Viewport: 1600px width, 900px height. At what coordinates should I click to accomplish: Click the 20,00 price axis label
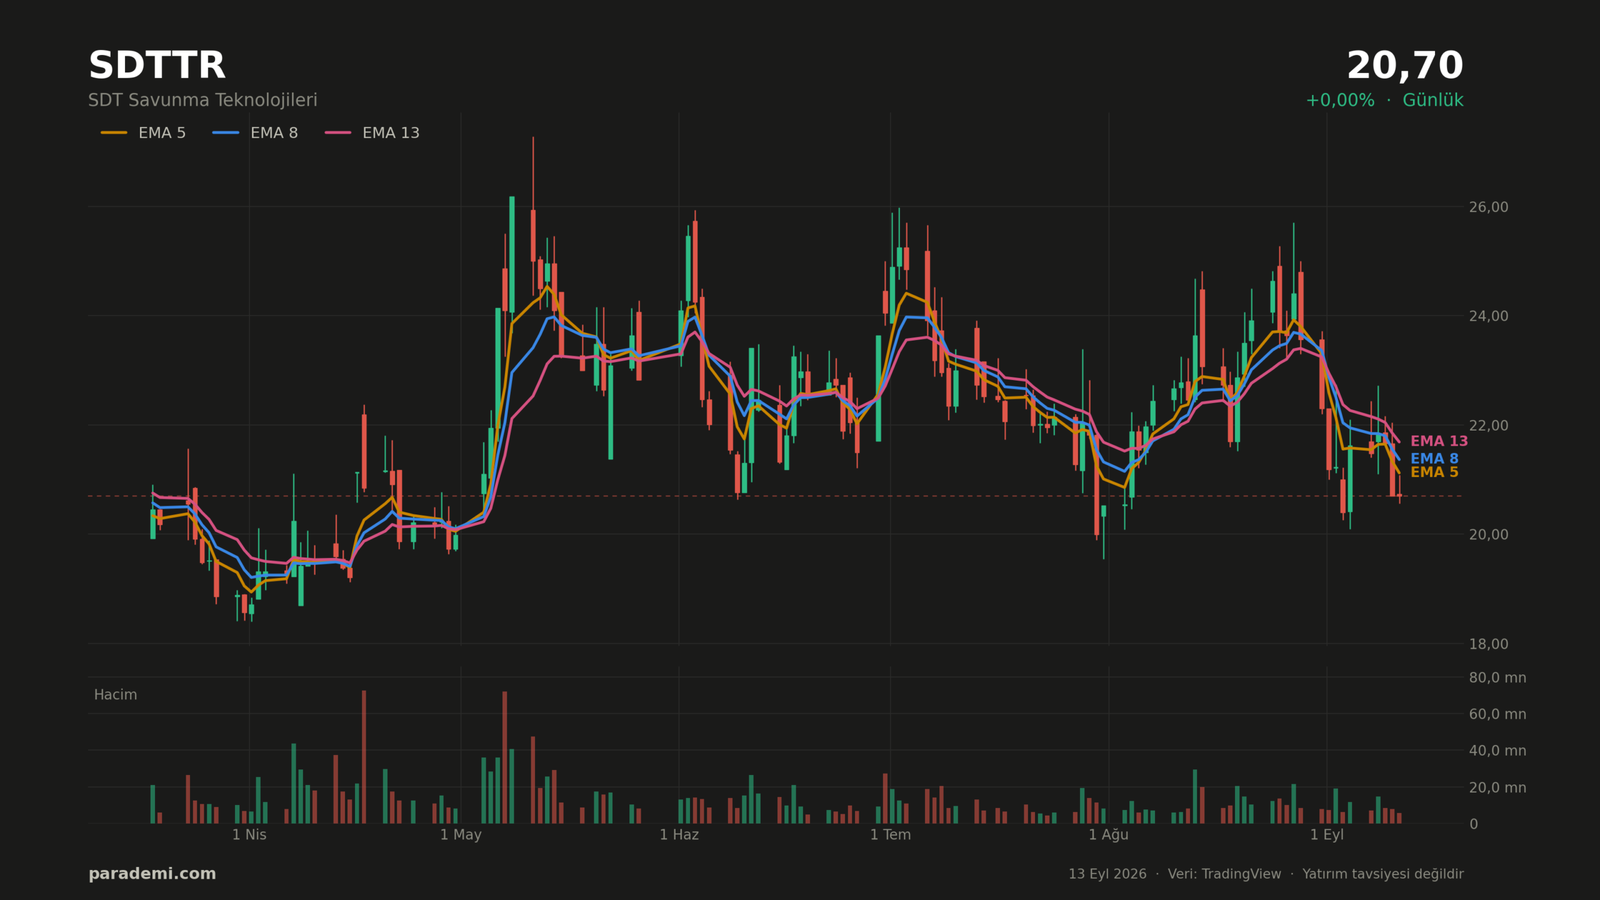tap(1489, 535)
